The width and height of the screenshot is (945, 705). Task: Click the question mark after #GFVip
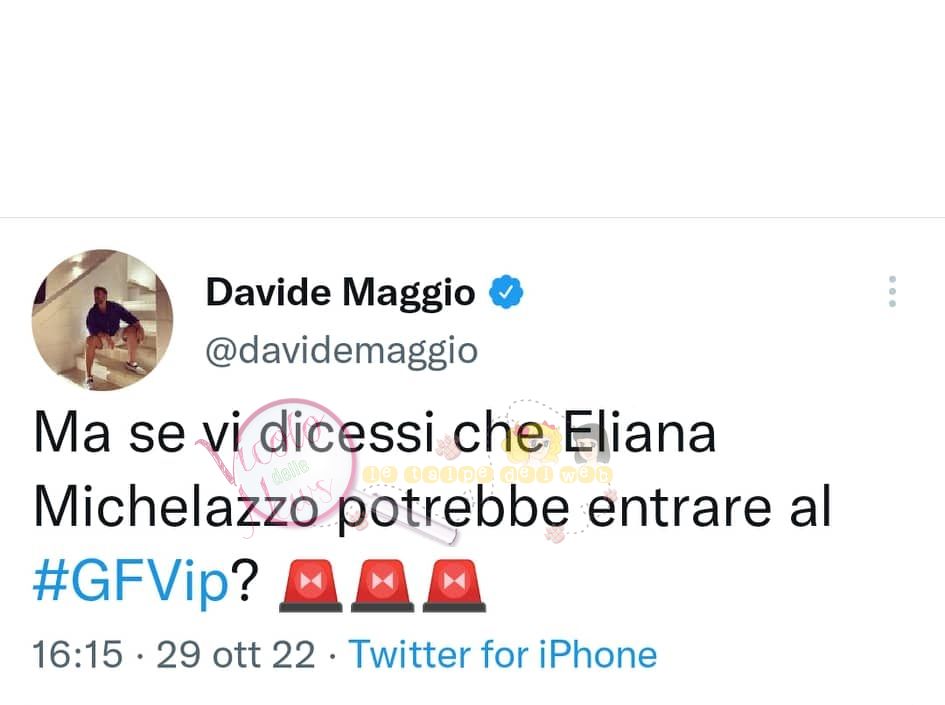click(246, 580)
